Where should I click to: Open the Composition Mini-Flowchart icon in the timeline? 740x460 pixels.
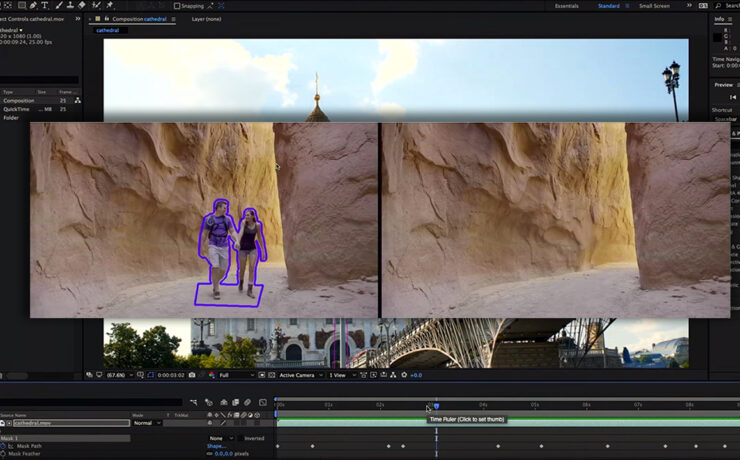pos(193,402)
